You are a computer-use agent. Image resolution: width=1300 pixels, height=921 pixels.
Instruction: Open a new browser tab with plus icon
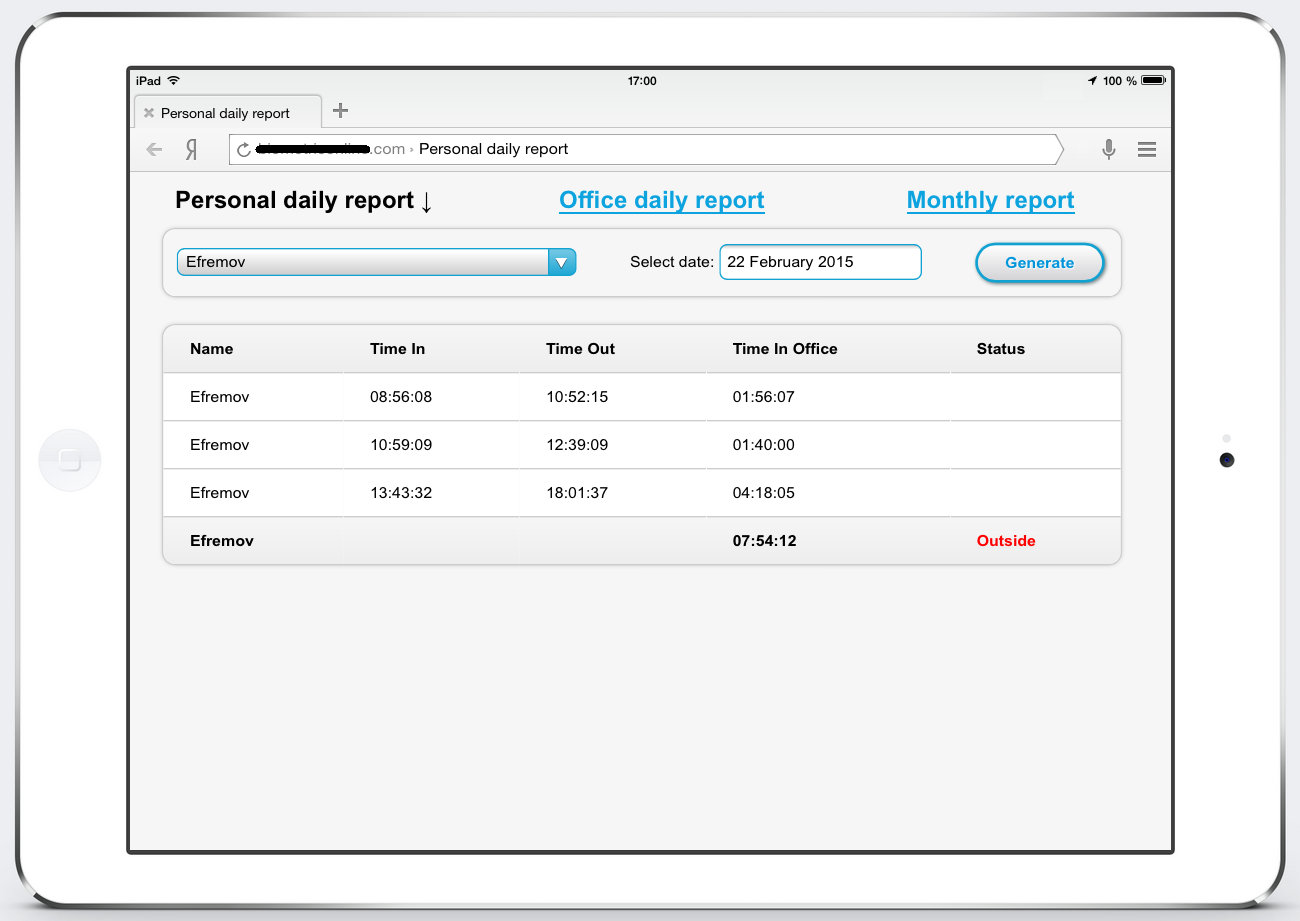[340, 110]
